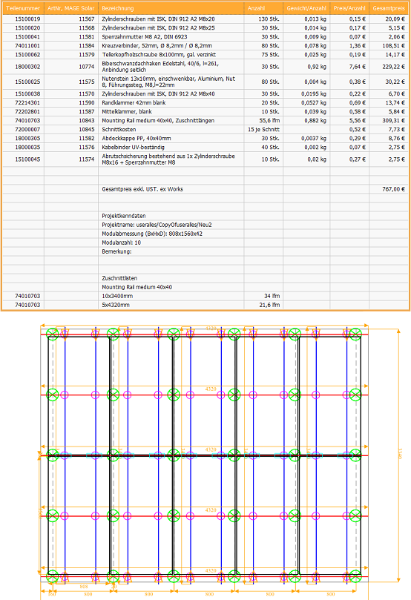Click the Gesamtpreis exkl. UST. ex Works label
This screenshot has height=600, width=411.
(142, 189)
